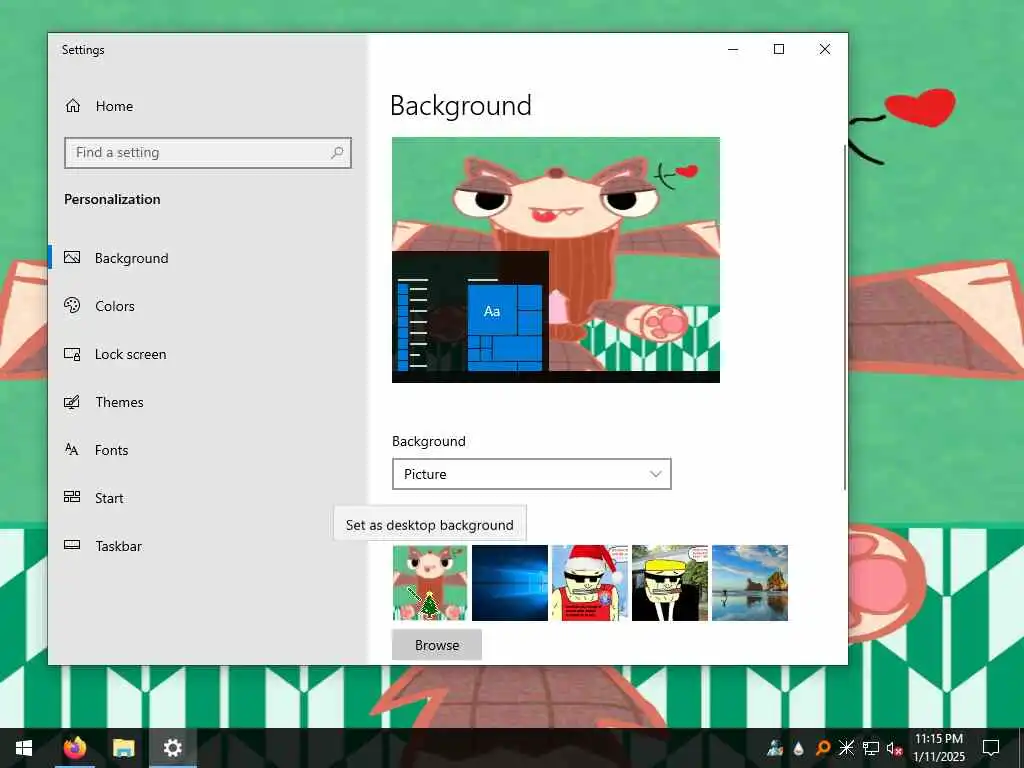Click the Background picture-frame sidebar icon
This screenshot has height=768, width=1024.
[72, 257]
